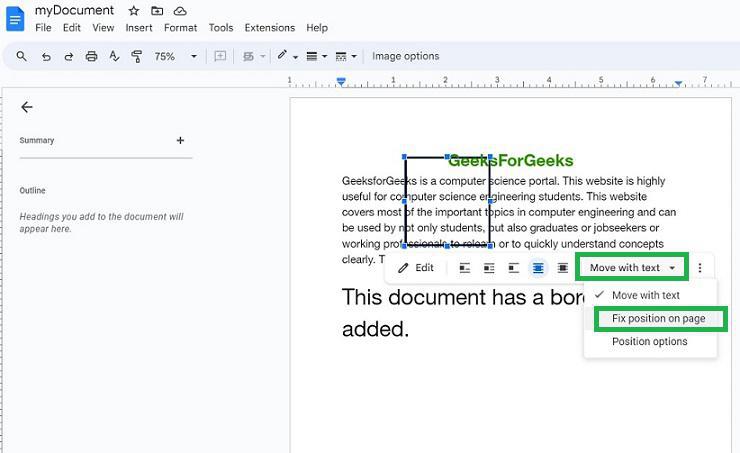Undo the last action
This screenshot has width=740, height=453.
[x=46, y=57]
